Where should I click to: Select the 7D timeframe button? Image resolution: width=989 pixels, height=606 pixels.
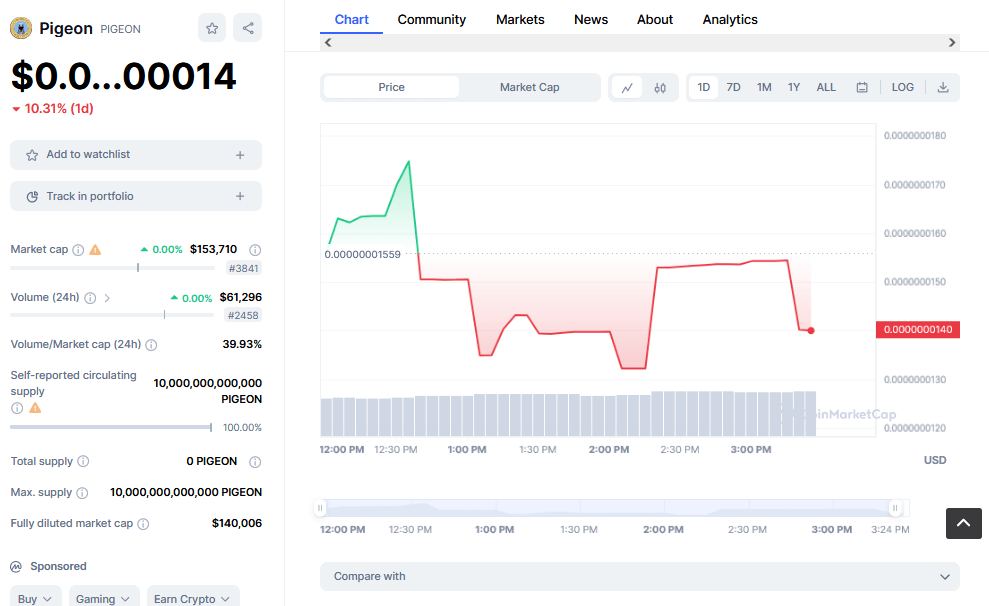(x=733, y=87)
